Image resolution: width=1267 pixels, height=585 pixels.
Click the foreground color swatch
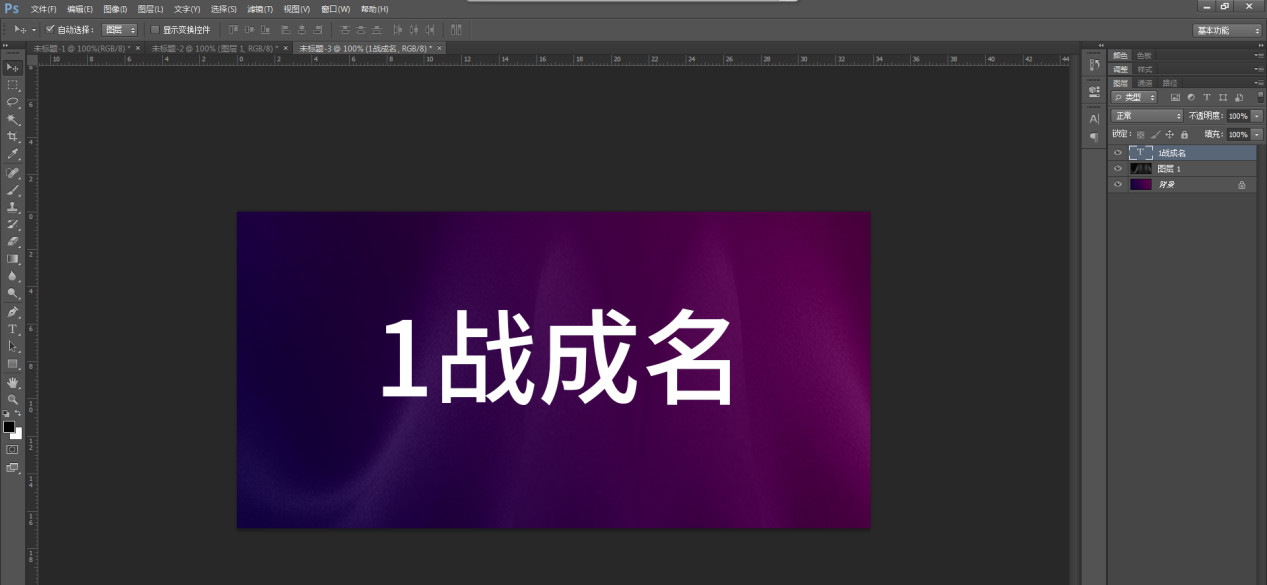pyautogui.click(x=9, y=427)
